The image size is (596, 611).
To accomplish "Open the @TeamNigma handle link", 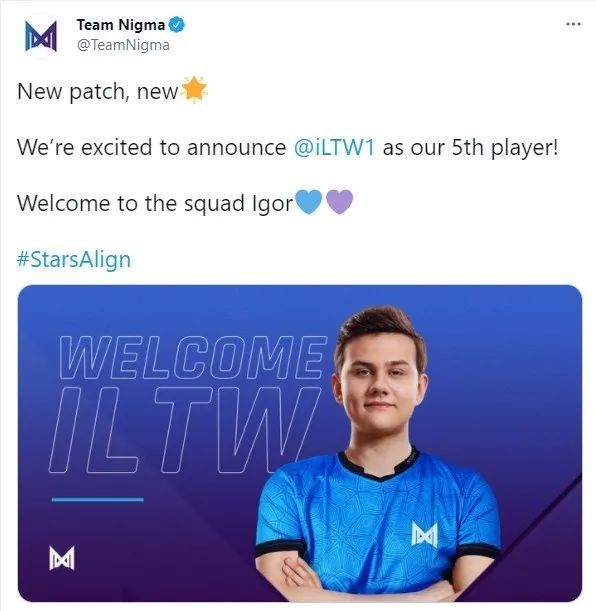I will tap(123, 45).
